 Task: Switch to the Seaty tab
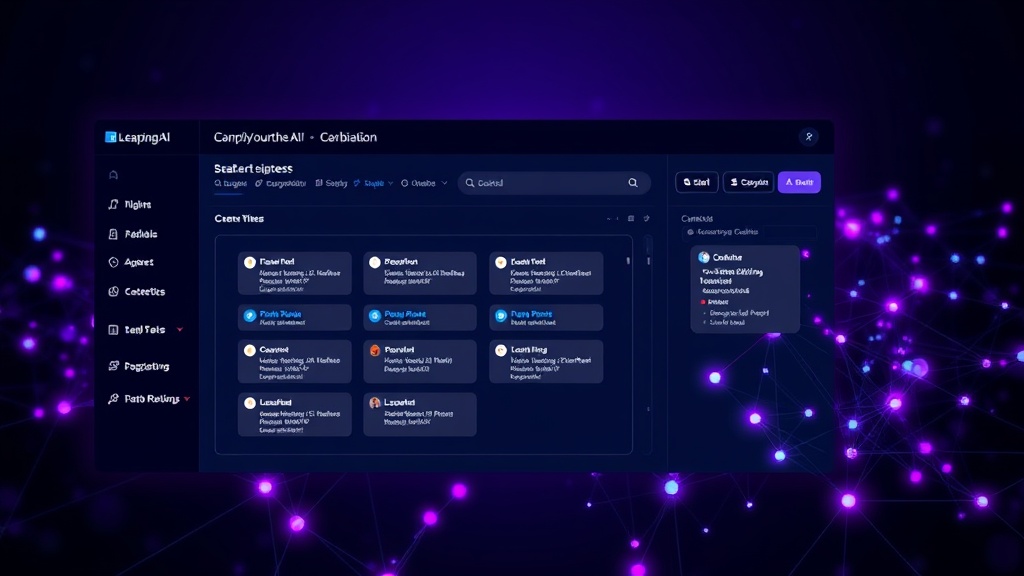tap(332, 184)
